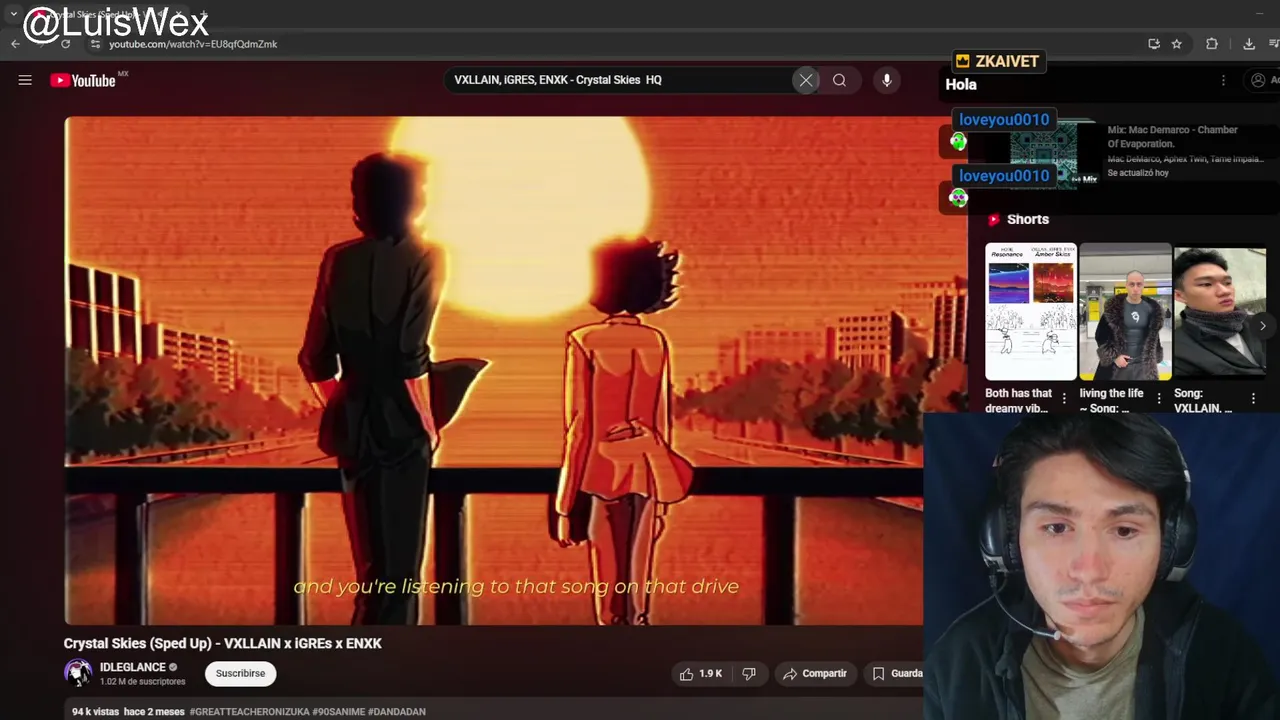Like the video with thumbs up 1.9 K
This screenshot has width=1280, height=720.
coord(701,674)
